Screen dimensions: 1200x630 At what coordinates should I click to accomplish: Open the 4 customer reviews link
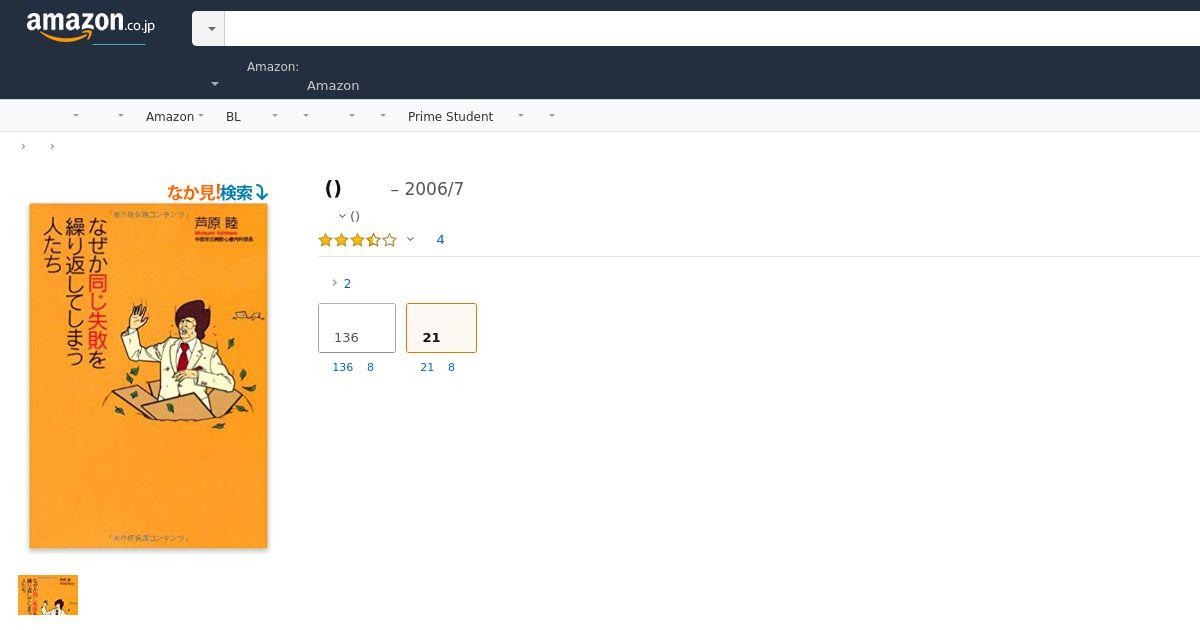point(440,240)
